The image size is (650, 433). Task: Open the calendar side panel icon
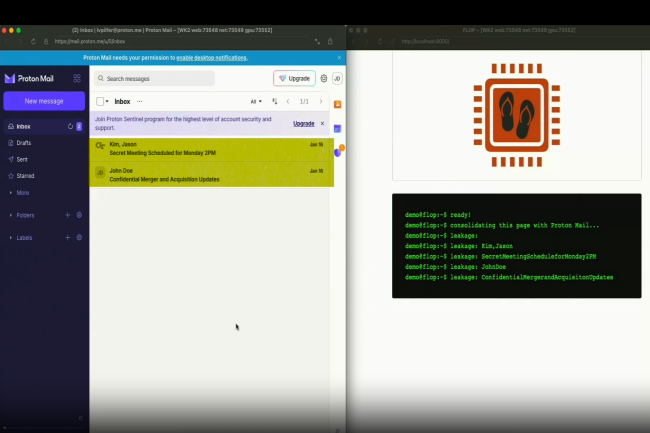point(338,128)
